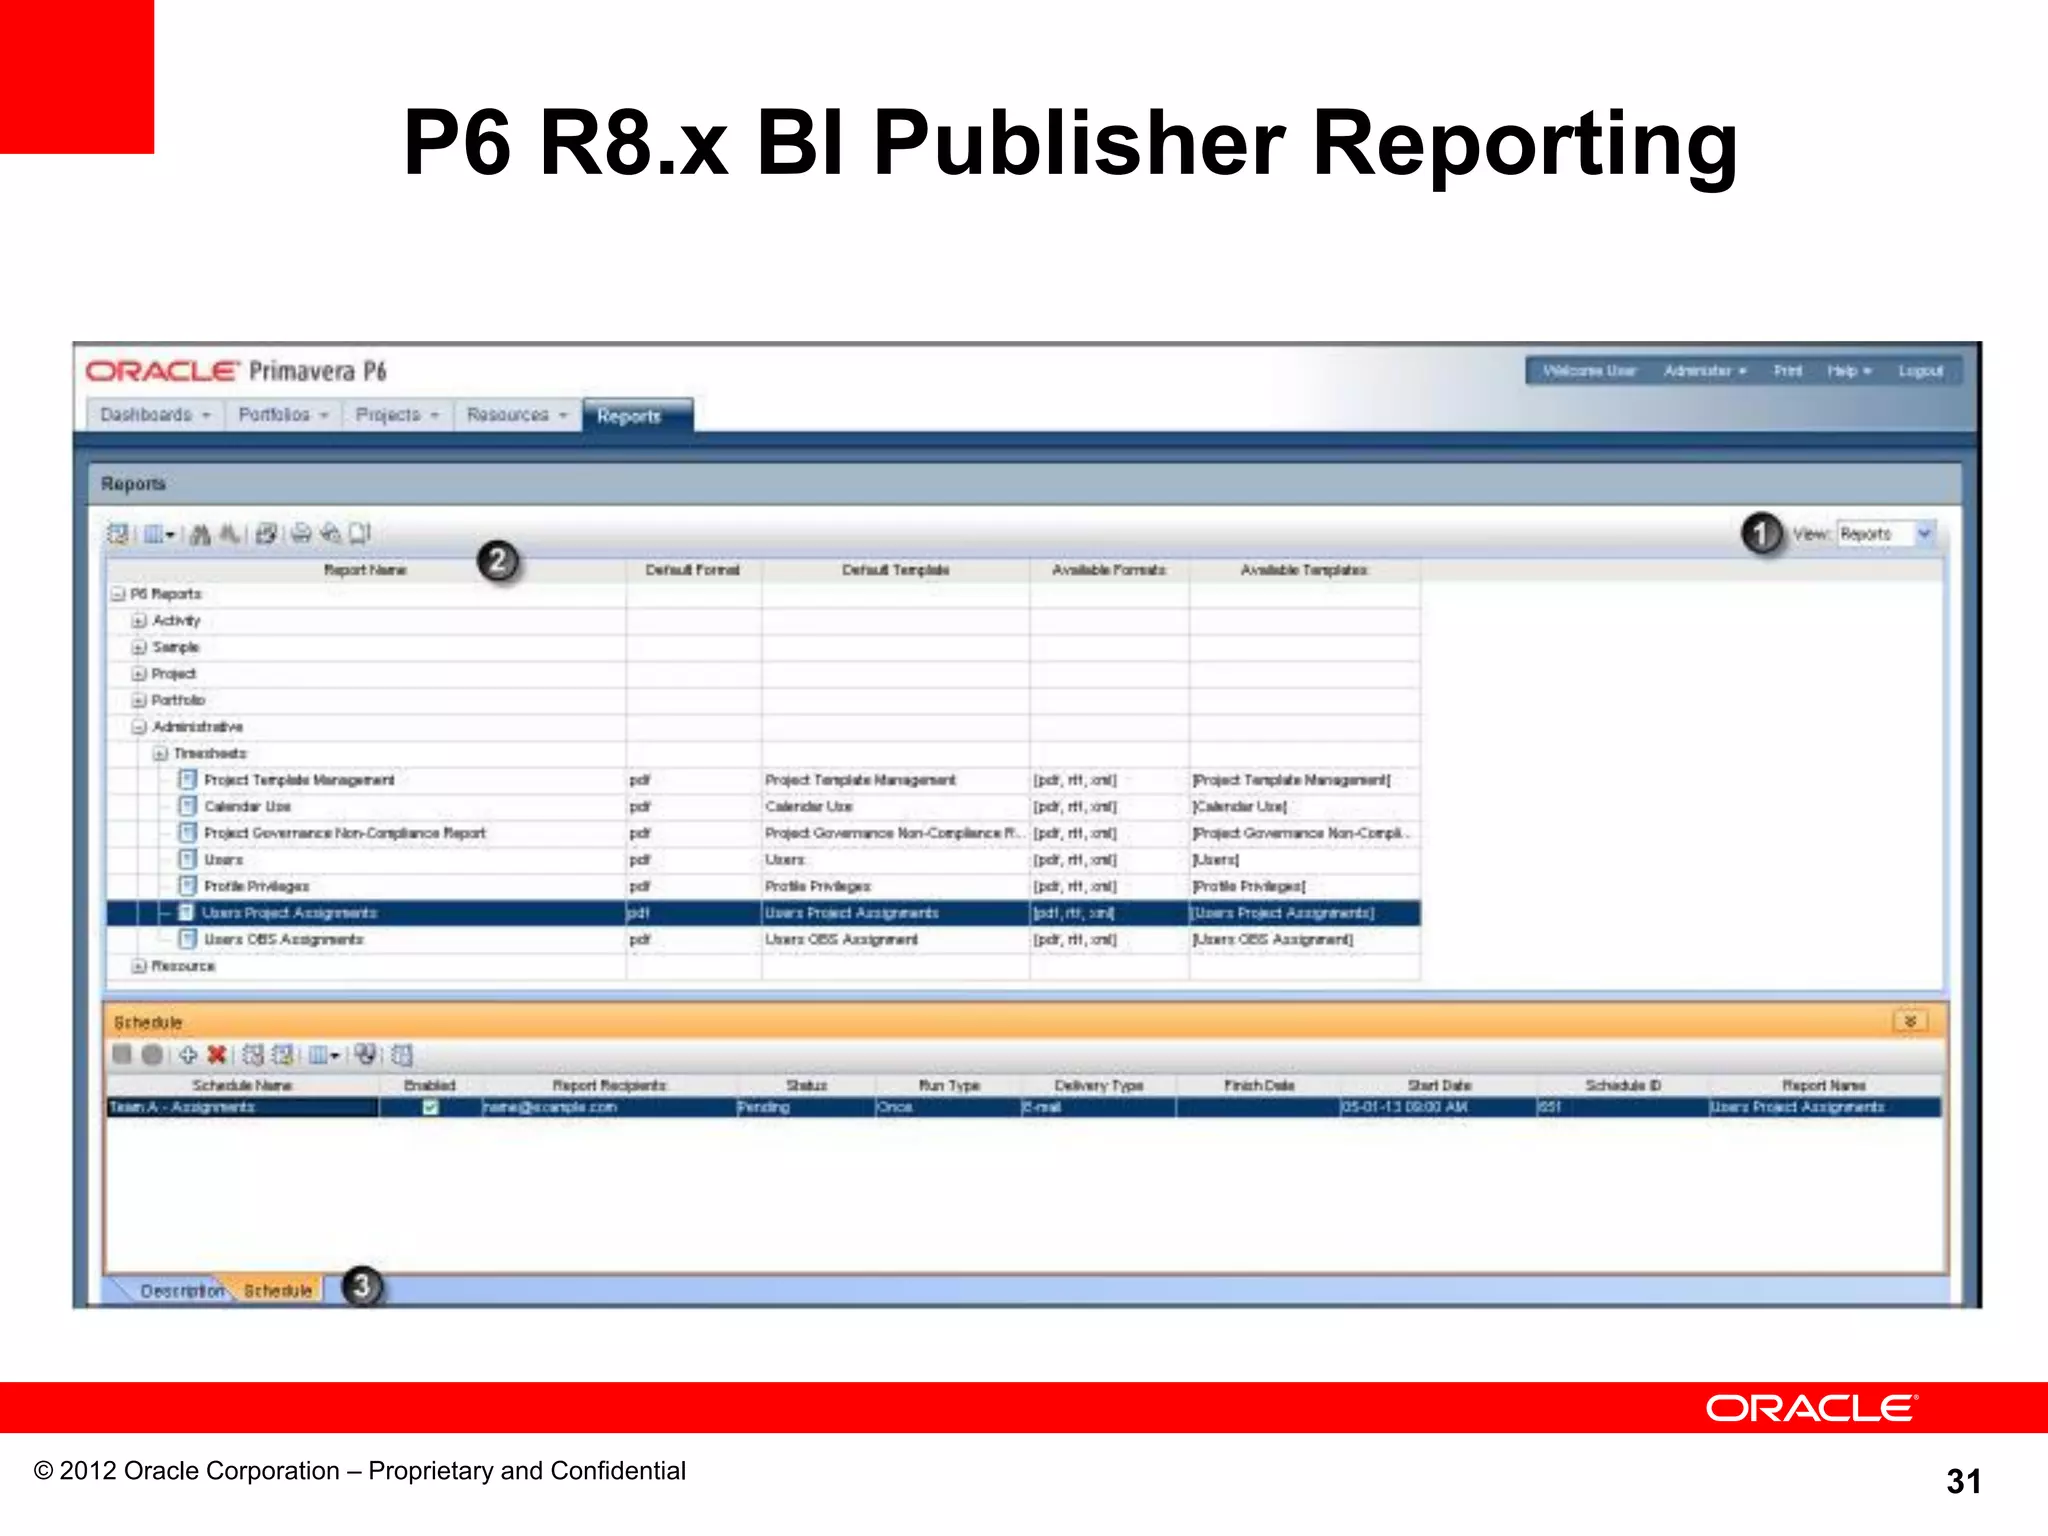Viewport: 2048px width, 1536px height.
Task: Expand the Portfolio folder
Action: coord(139,700)
